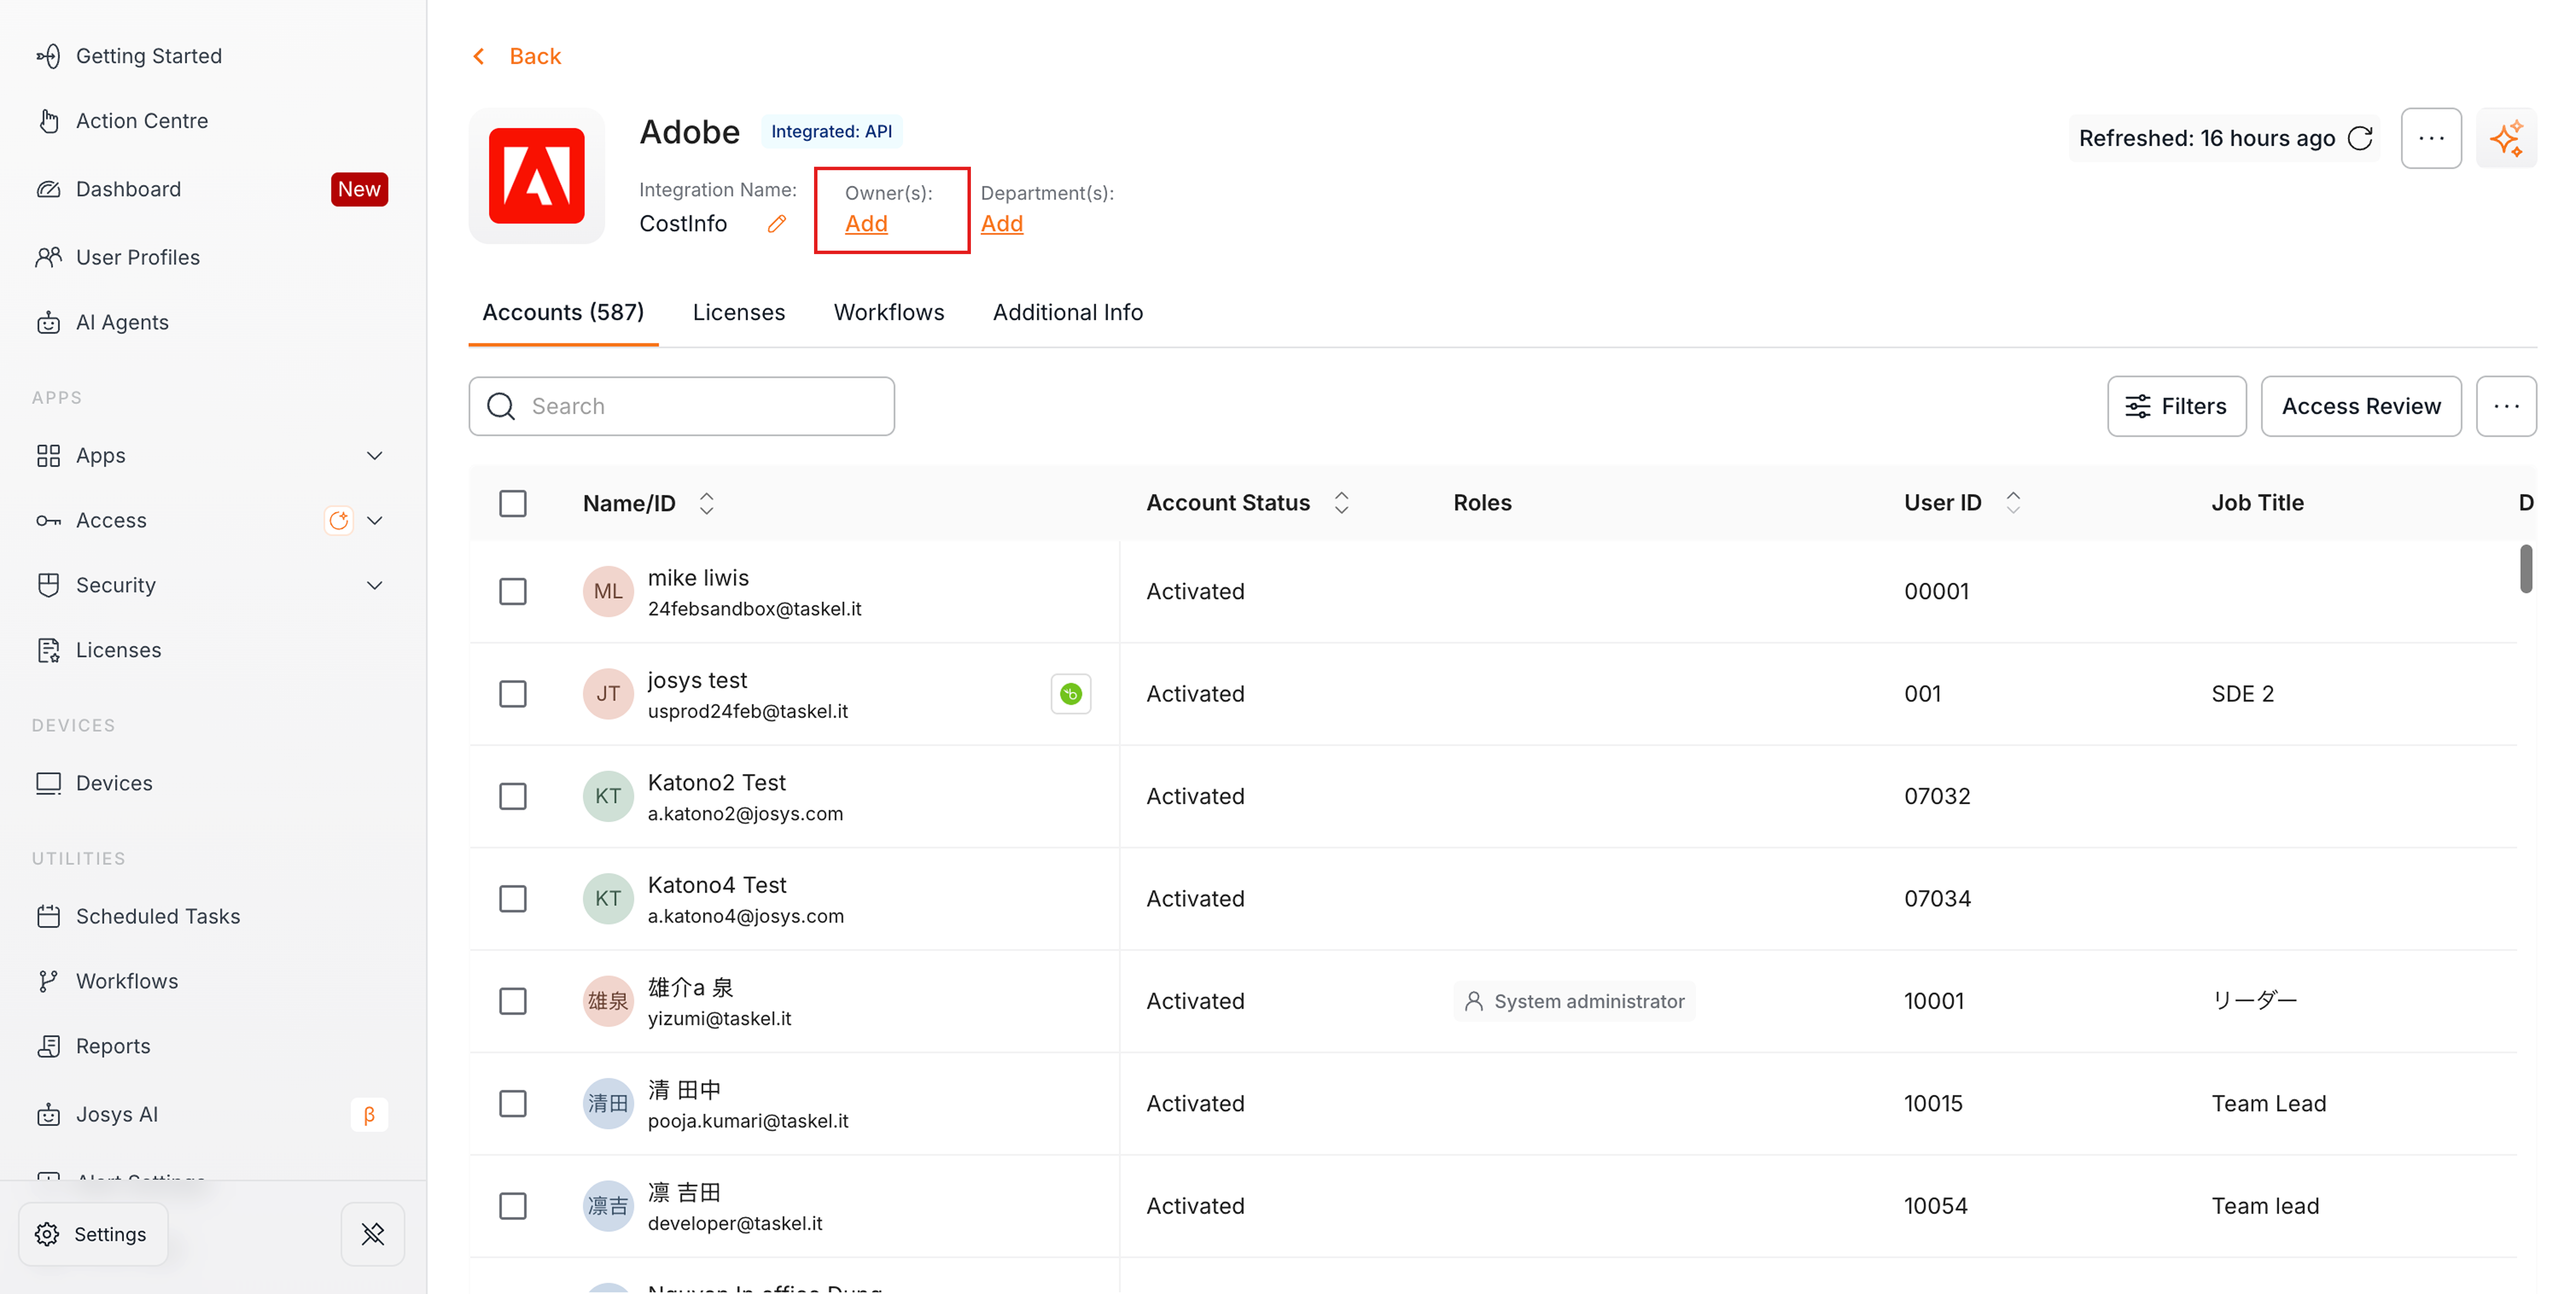Screen dimensions: 2576x1294
Task: Start an Access Review
Action: coord(2361,406)
